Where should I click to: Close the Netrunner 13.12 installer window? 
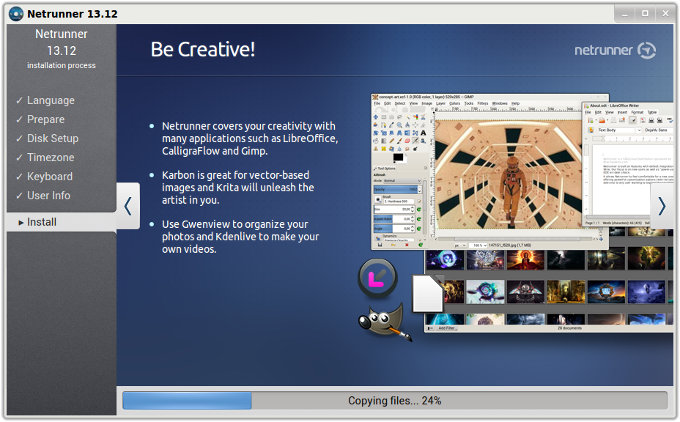pyautogui.click(x=665, y=14)
